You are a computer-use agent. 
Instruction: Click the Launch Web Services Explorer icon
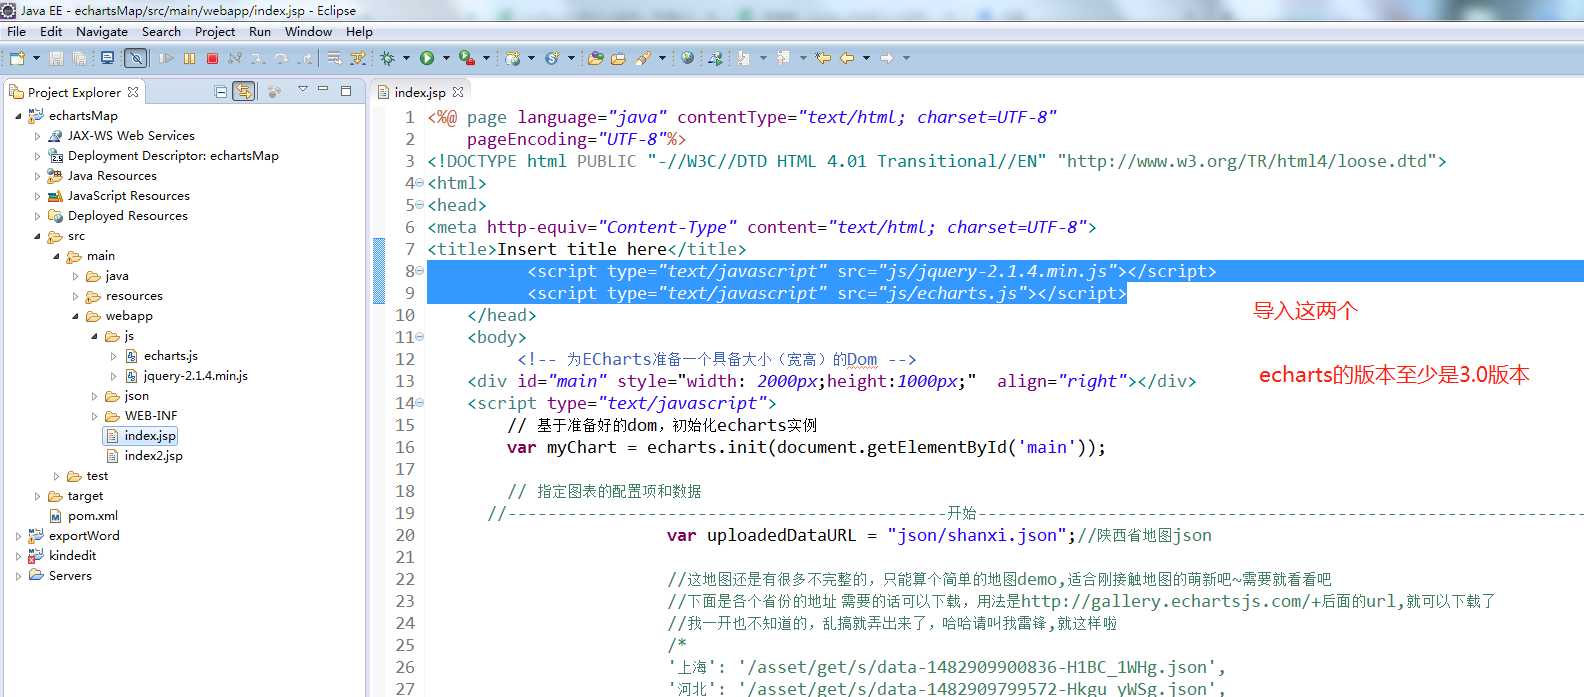pyautogui.click(x=715, y=58)
